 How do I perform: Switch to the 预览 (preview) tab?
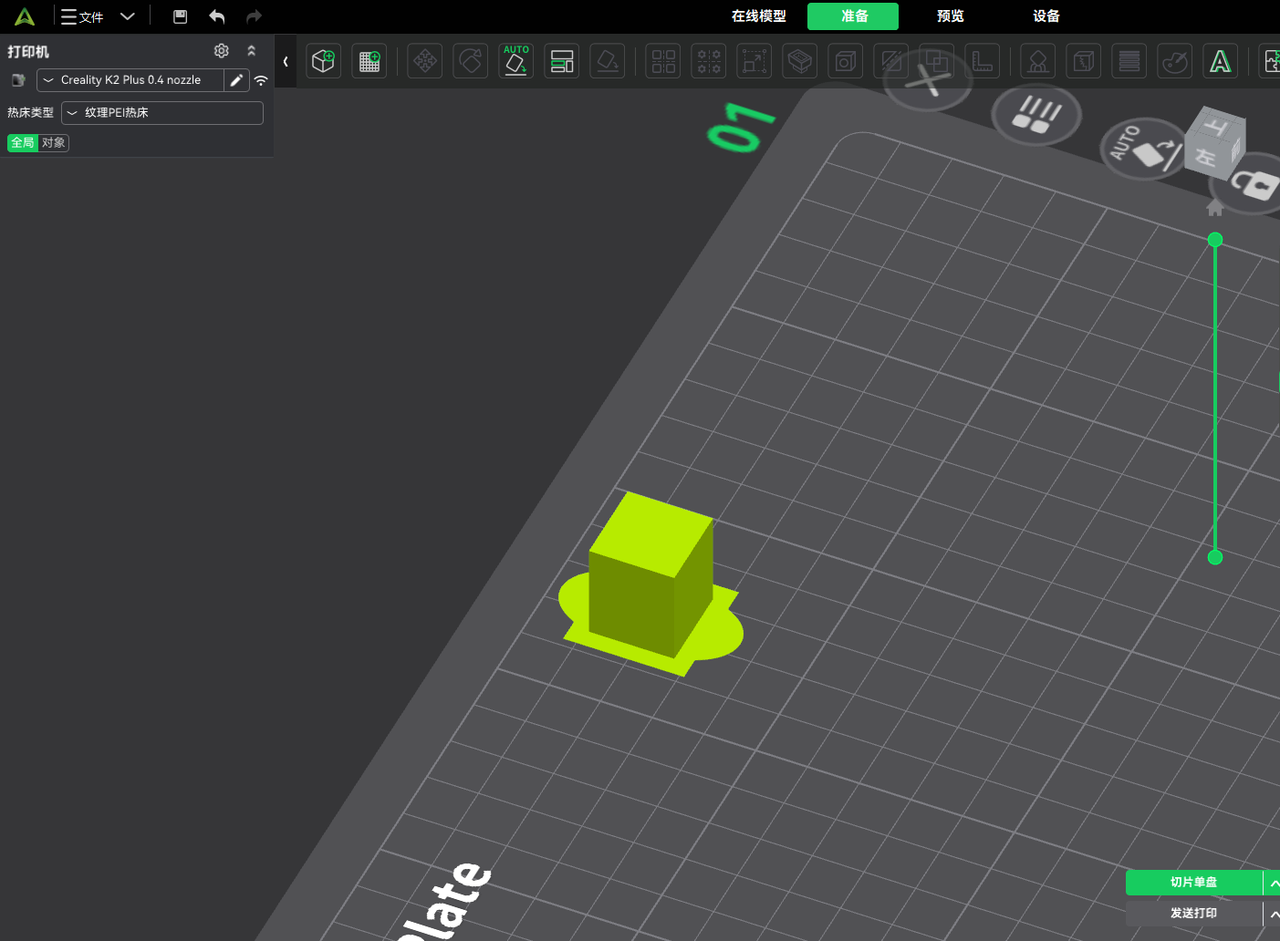(x=950, y=16)
